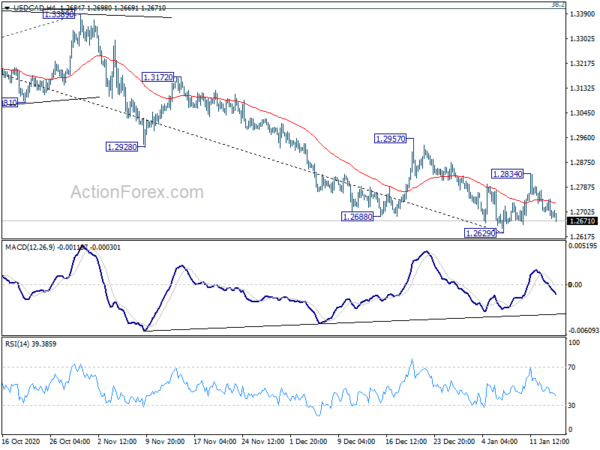
Task: Click the MACD 0.00 zero-line label
Action: pyautogui.click(x=576, y=285)
